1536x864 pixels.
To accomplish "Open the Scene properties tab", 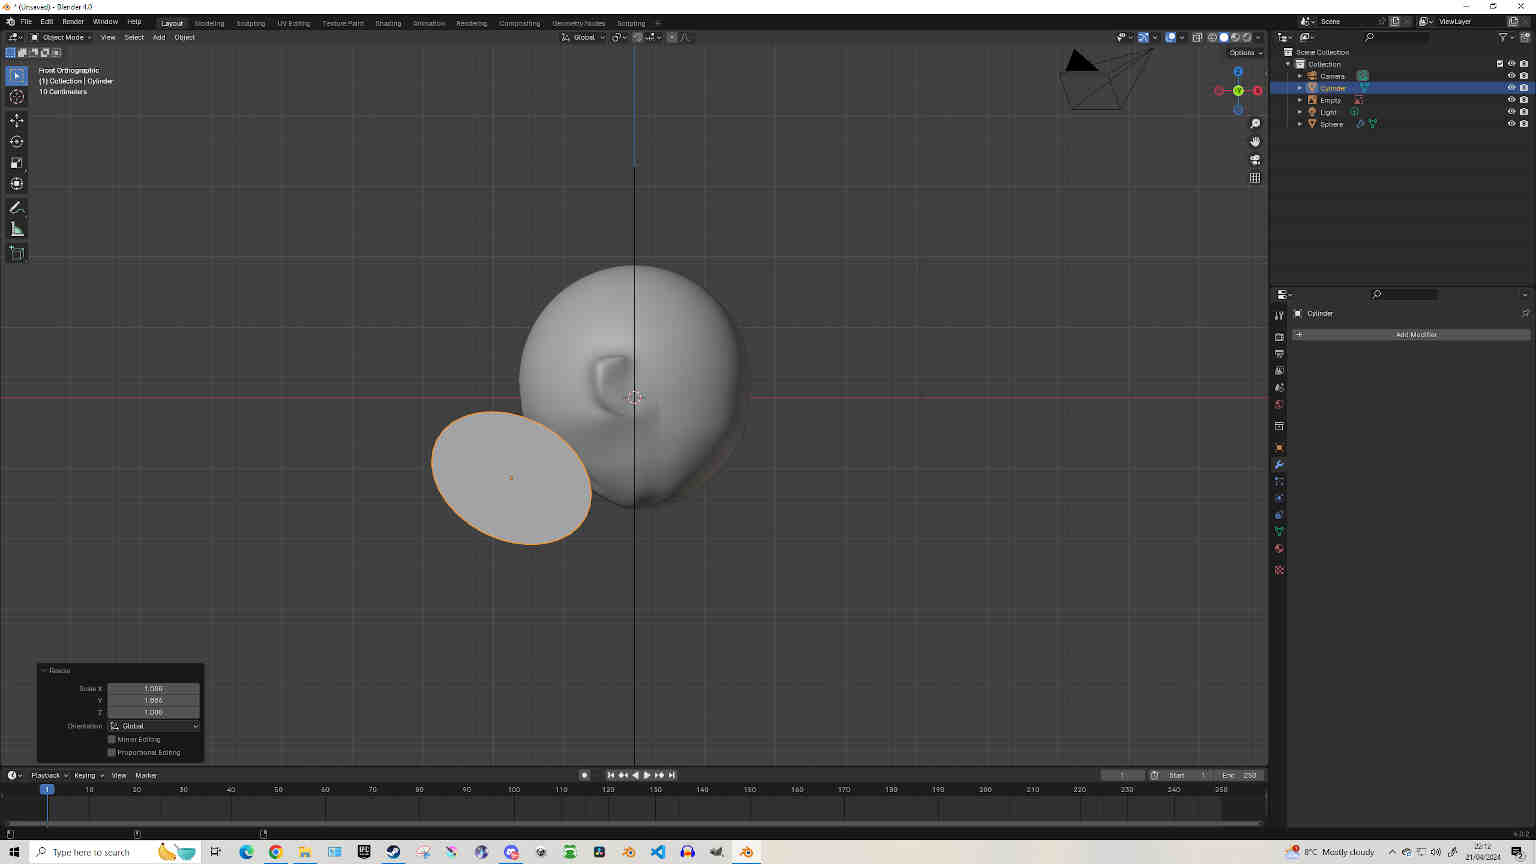I will 1279,388.
